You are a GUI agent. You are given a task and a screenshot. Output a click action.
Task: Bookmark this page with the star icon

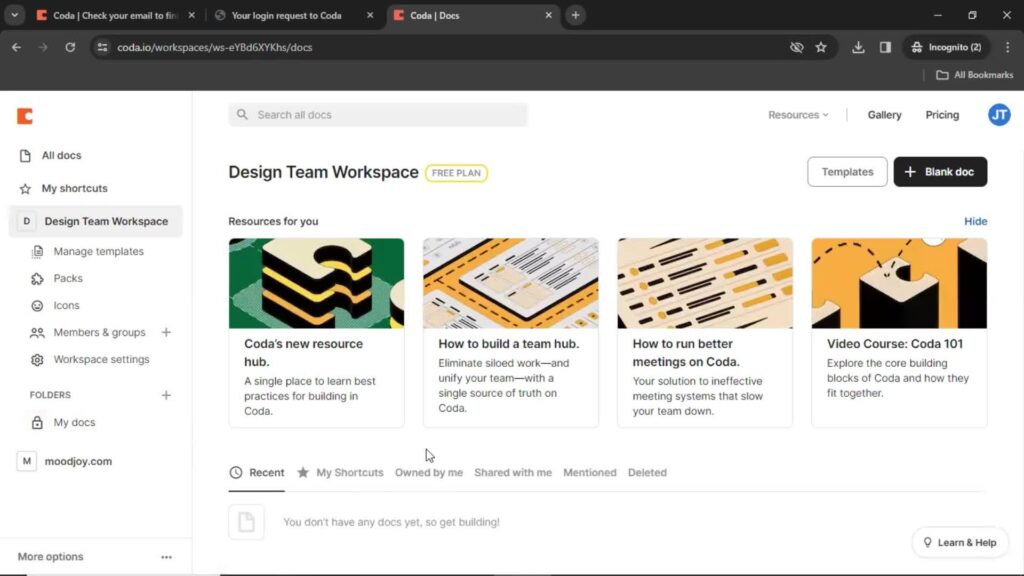821,48
